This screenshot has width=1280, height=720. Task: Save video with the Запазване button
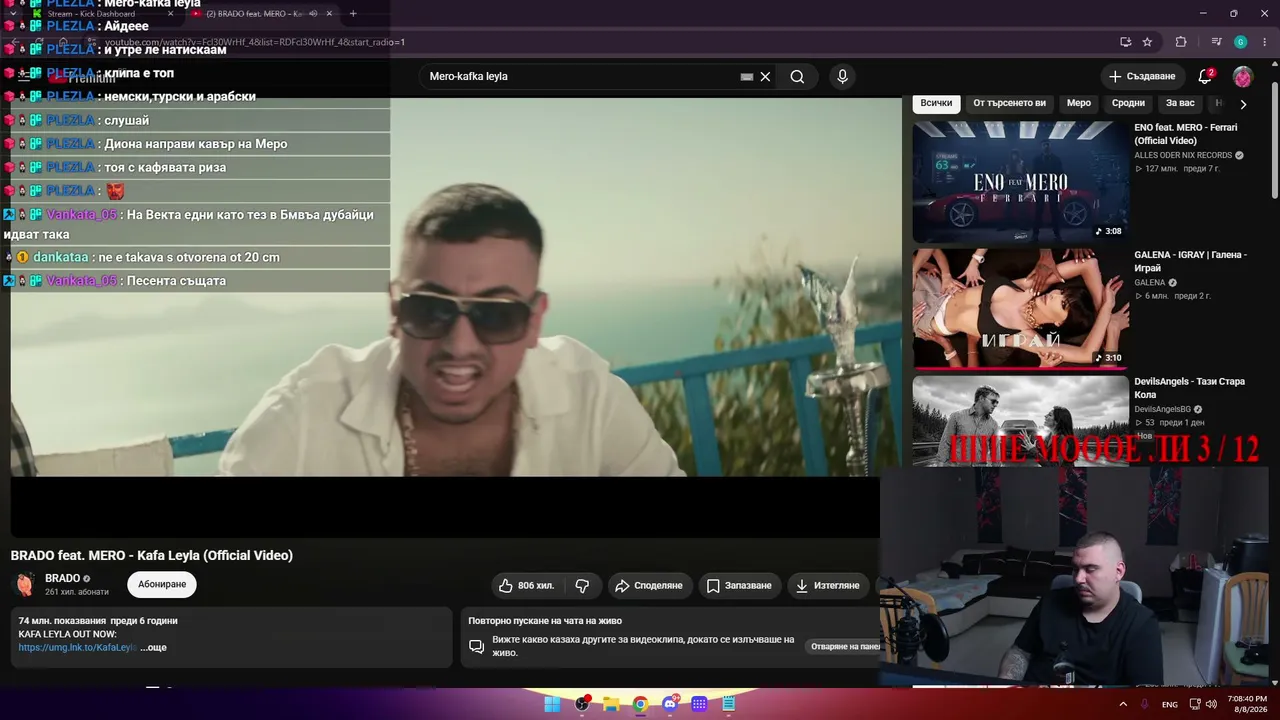[x=739, y=586]
